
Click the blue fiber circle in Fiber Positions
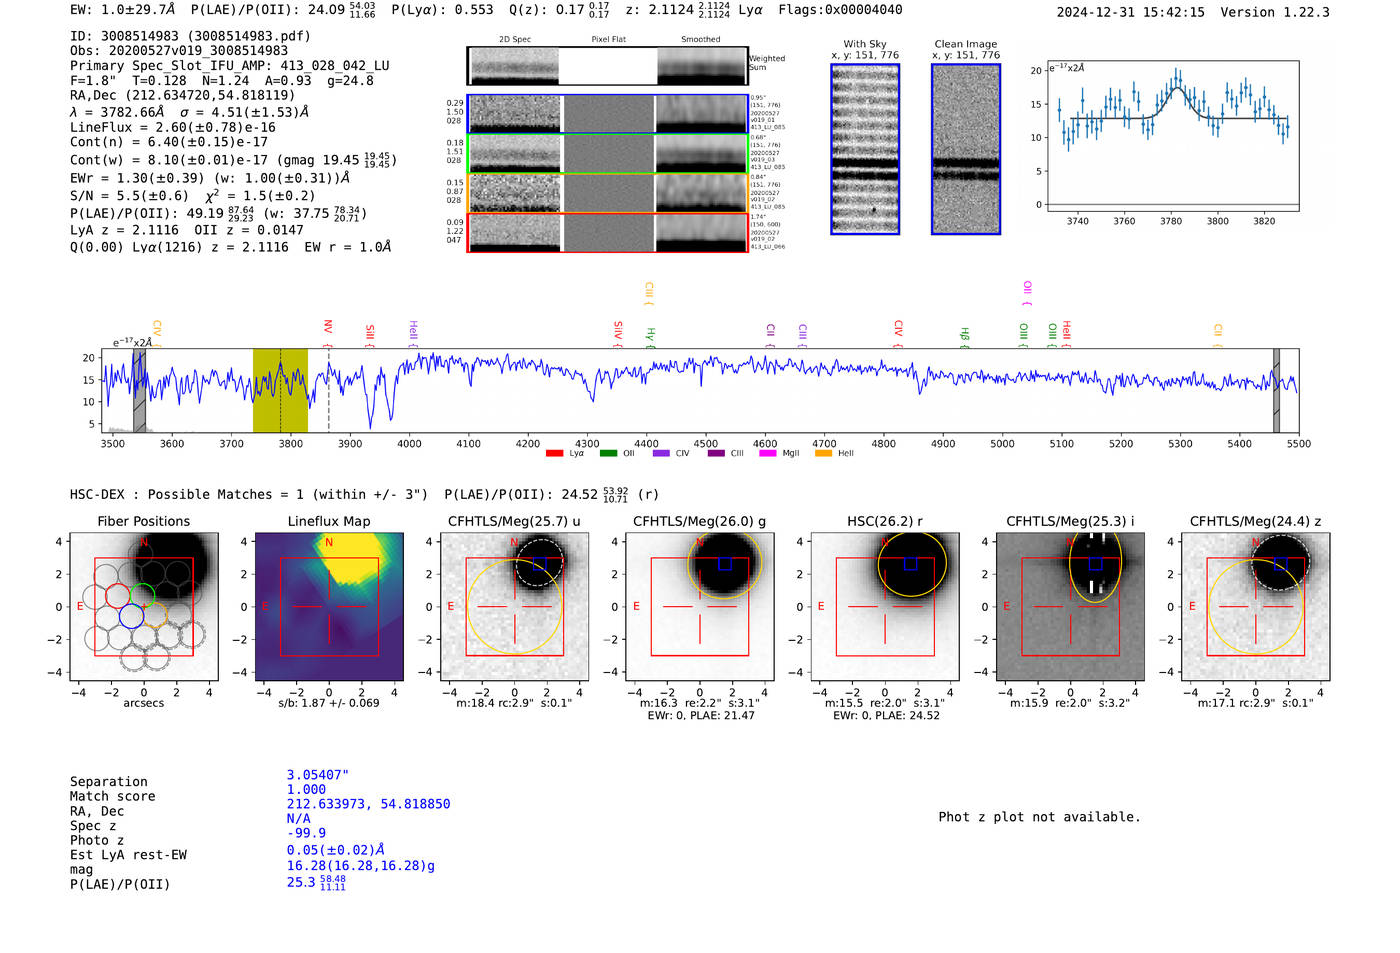131,617
